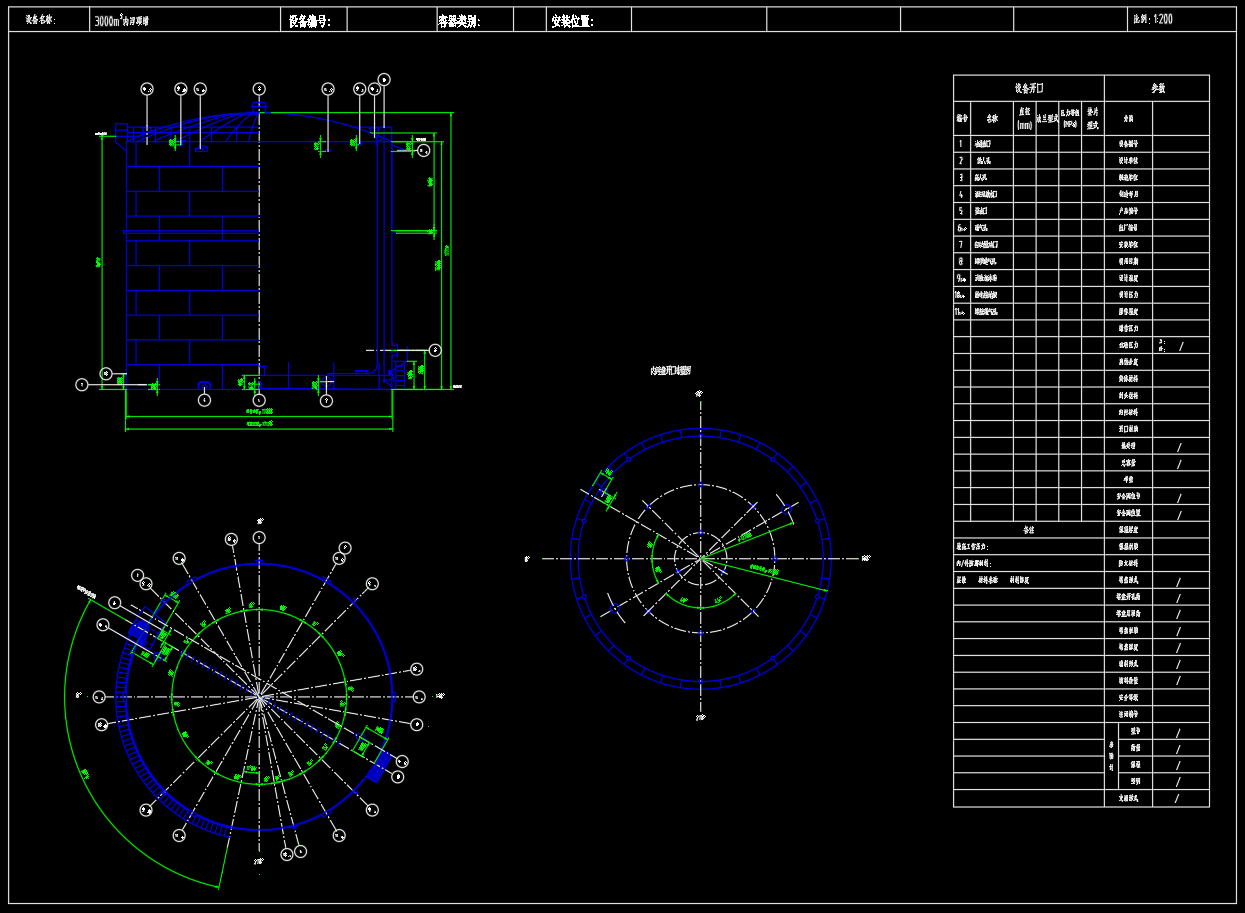Select row 1 in the nozzle table

point(1028,144)
